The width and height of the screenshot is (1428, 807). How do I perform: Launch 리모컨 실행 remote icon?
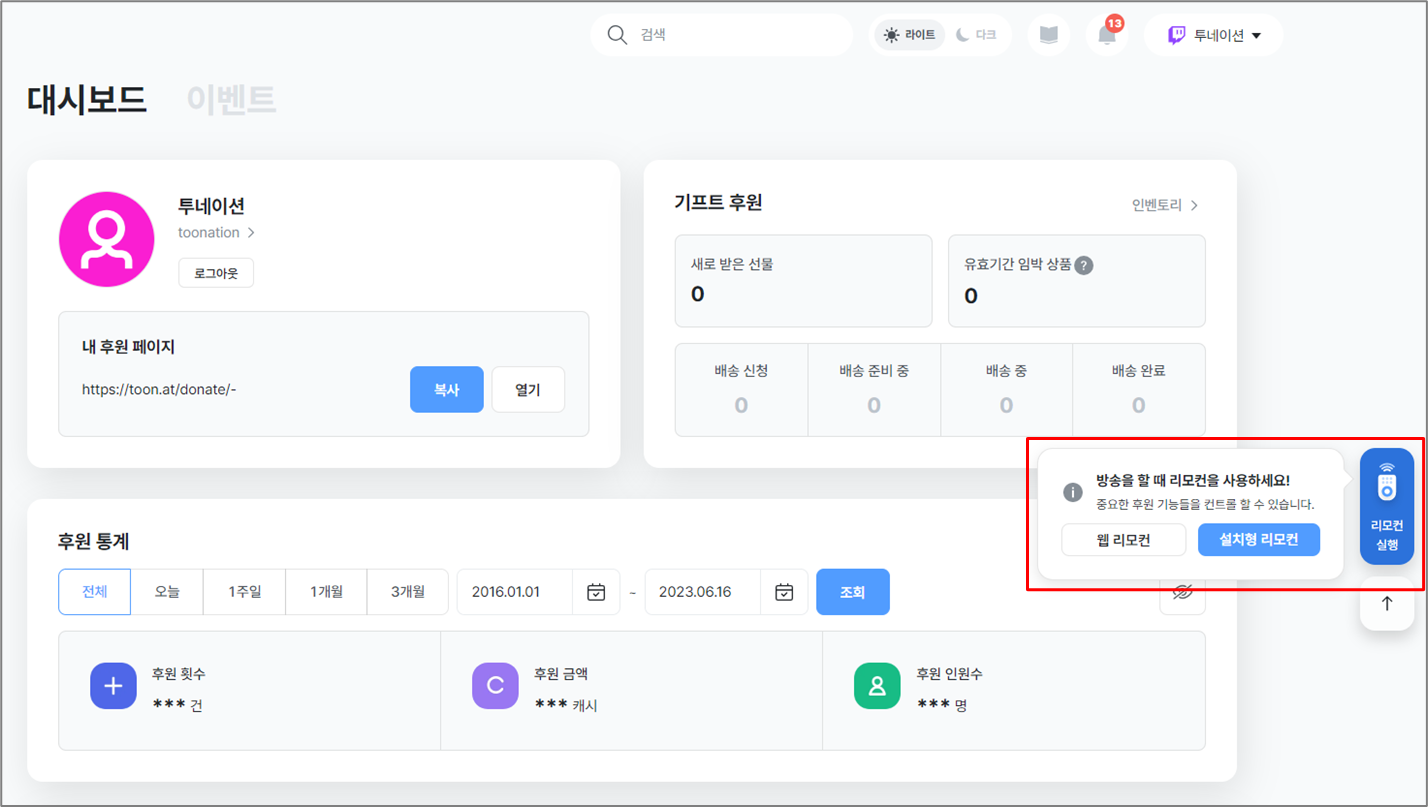[1387, 506]
